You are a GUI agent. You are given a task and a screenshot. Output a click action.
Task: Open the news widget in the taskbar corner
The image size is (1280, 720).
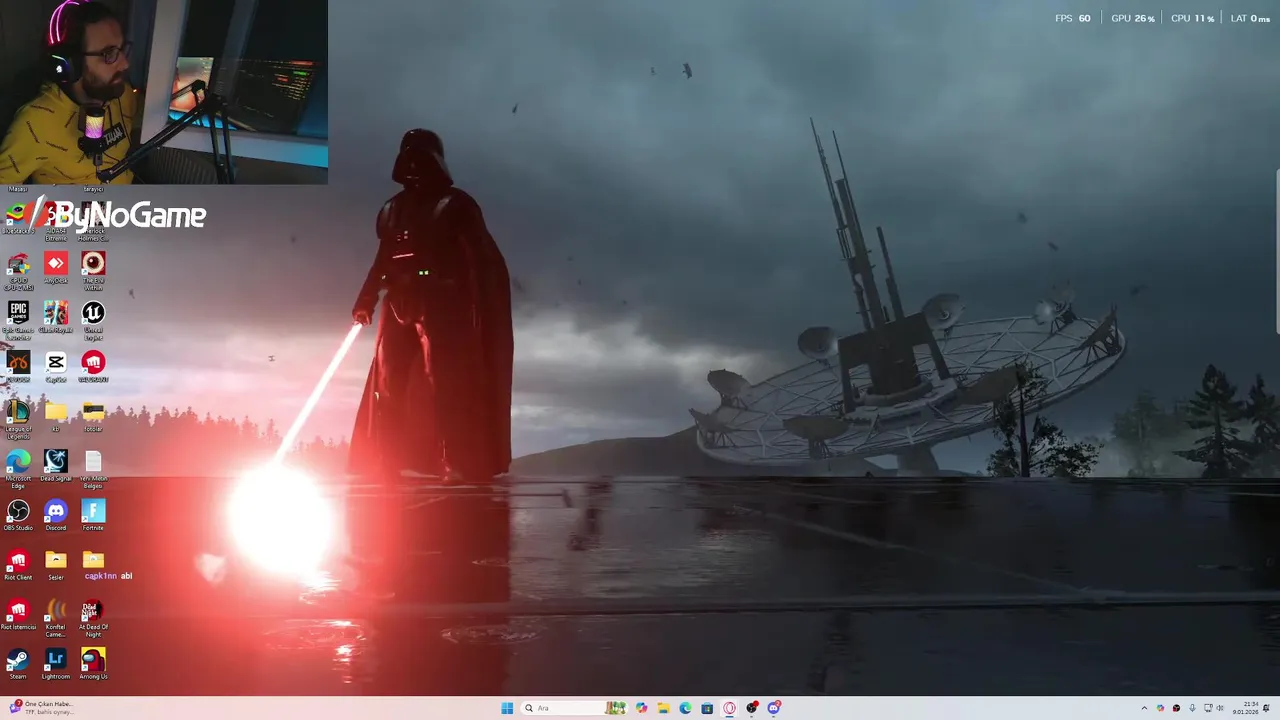pos(40,708)
